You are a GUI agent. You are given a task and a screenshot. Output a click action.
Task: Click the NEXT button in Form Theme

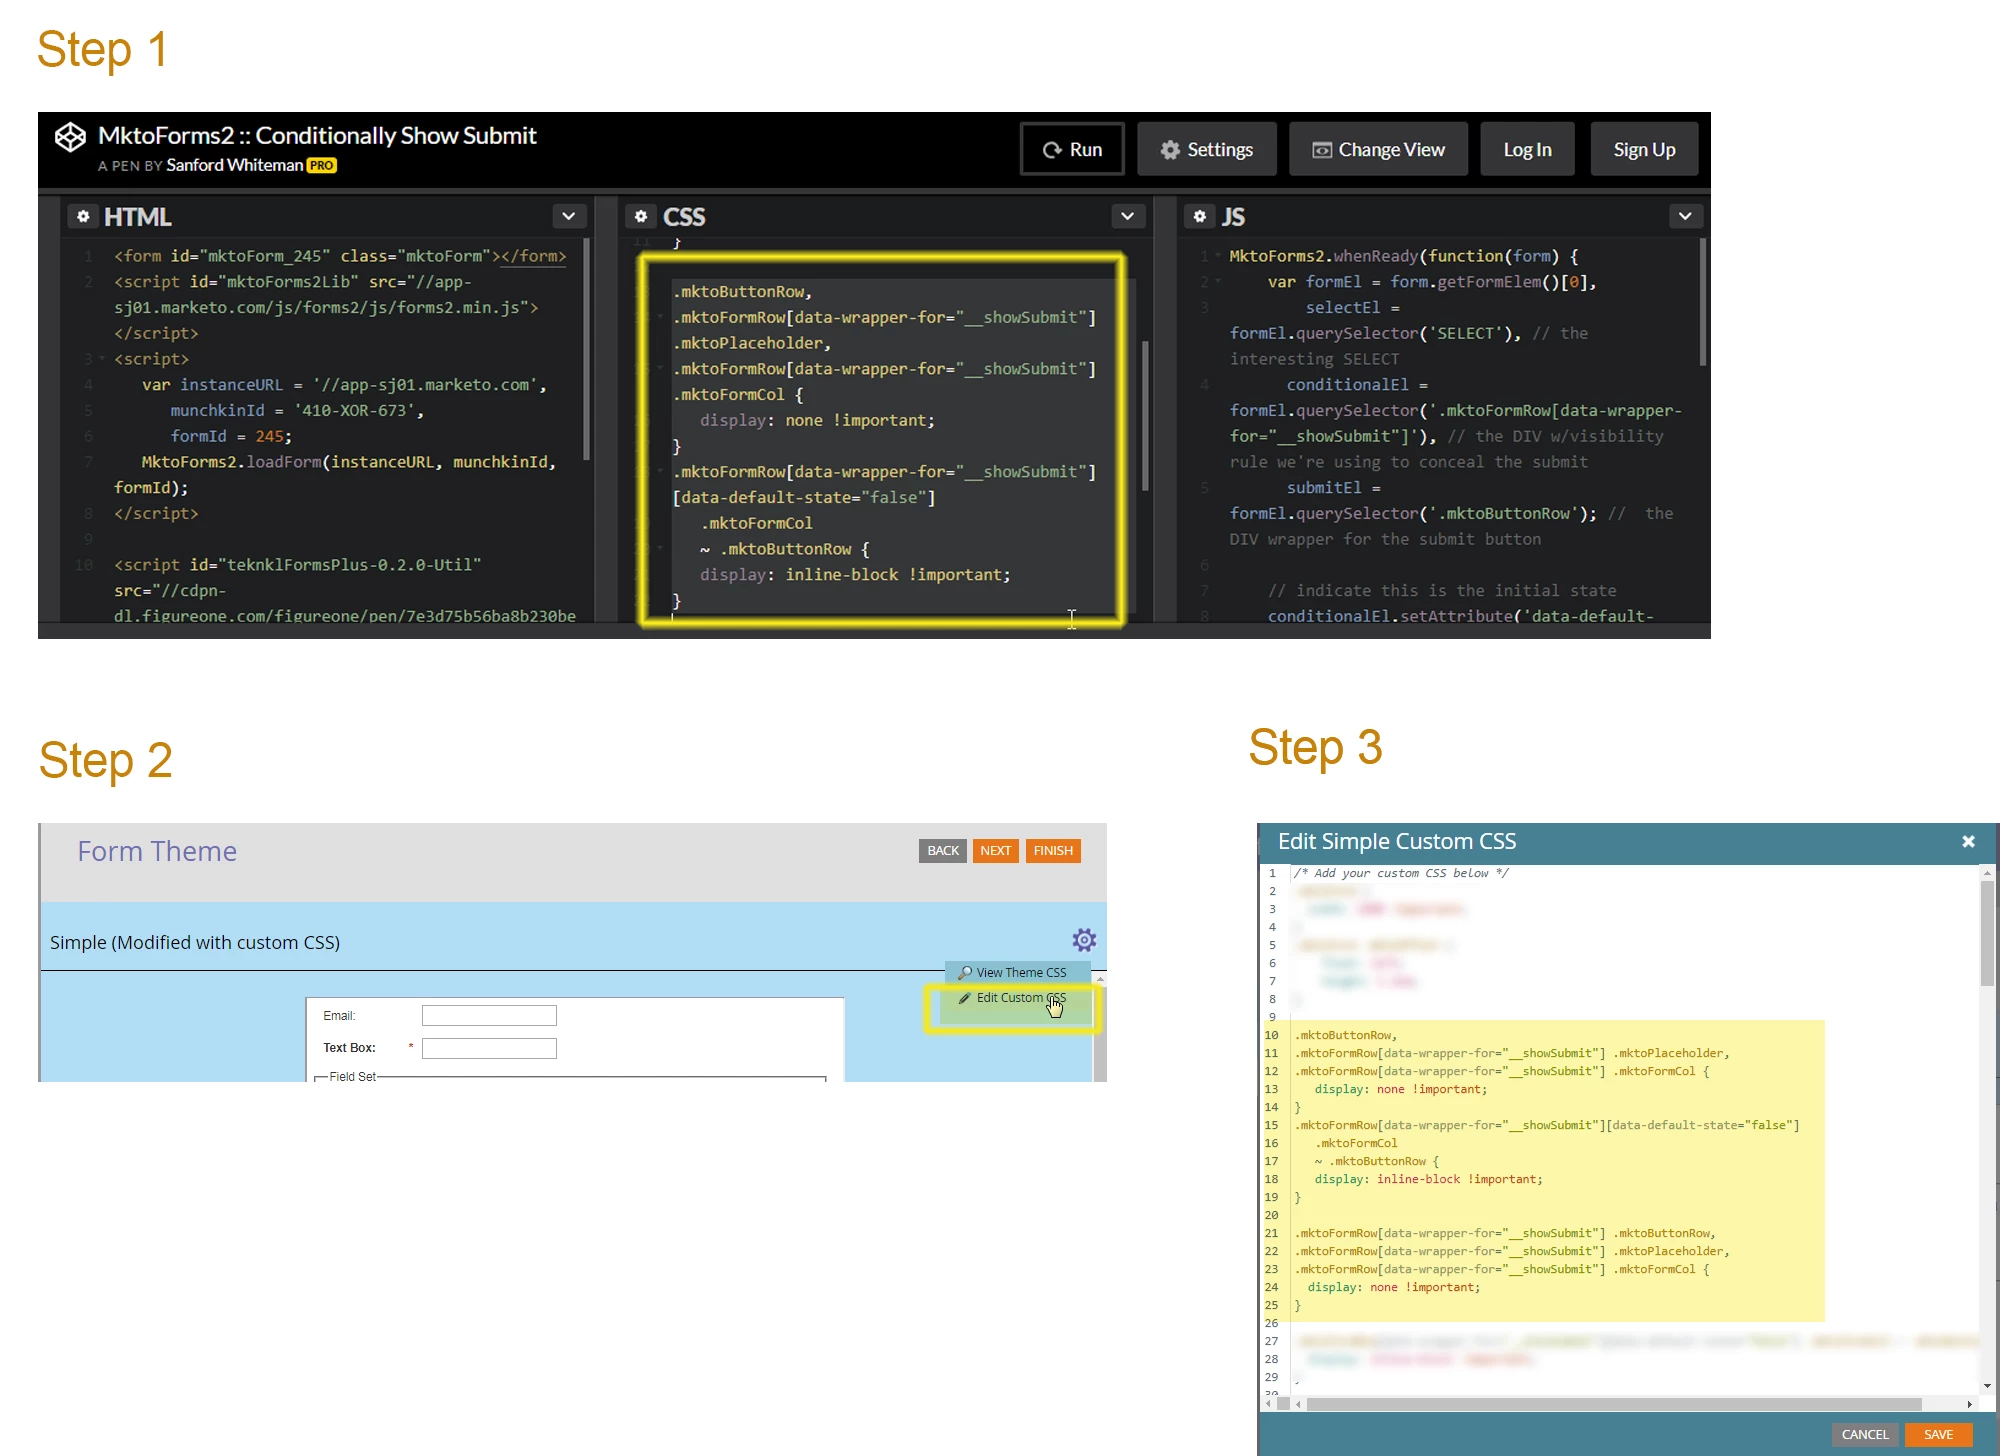(x=995, y=851)
